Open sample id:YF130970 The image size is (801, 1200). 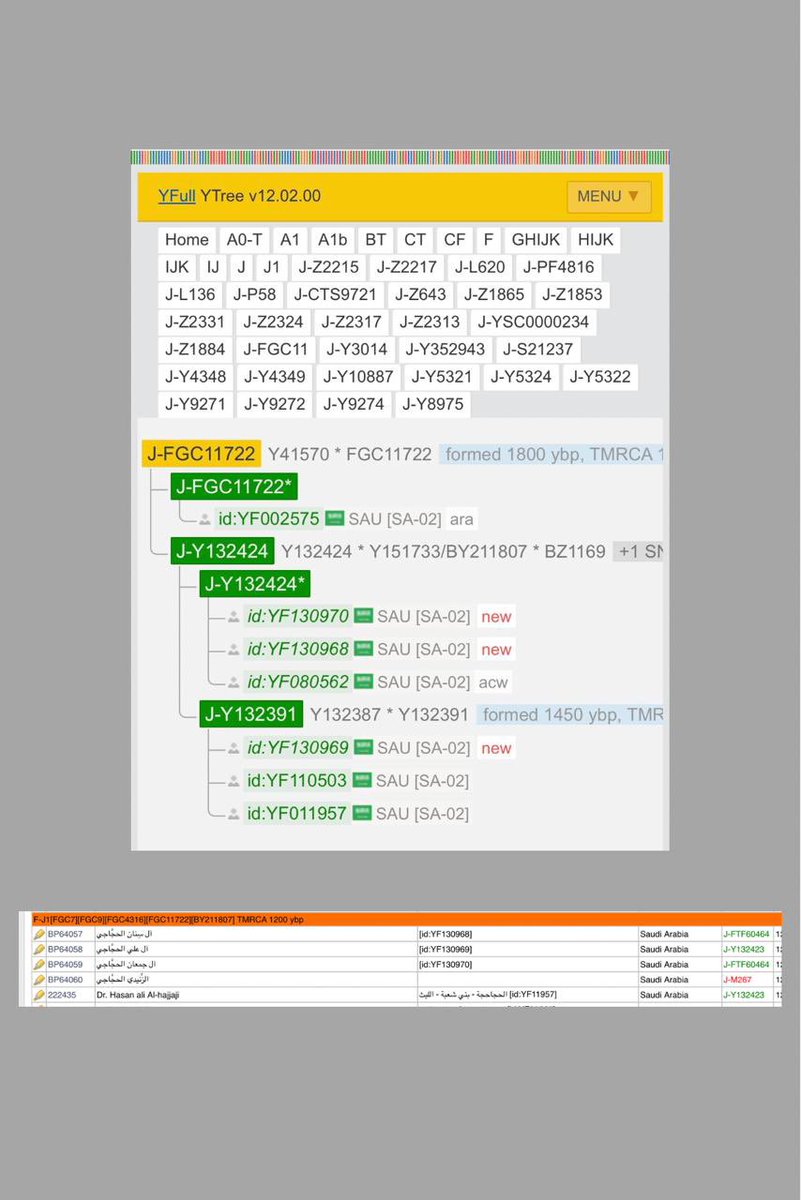click(297, 617)
